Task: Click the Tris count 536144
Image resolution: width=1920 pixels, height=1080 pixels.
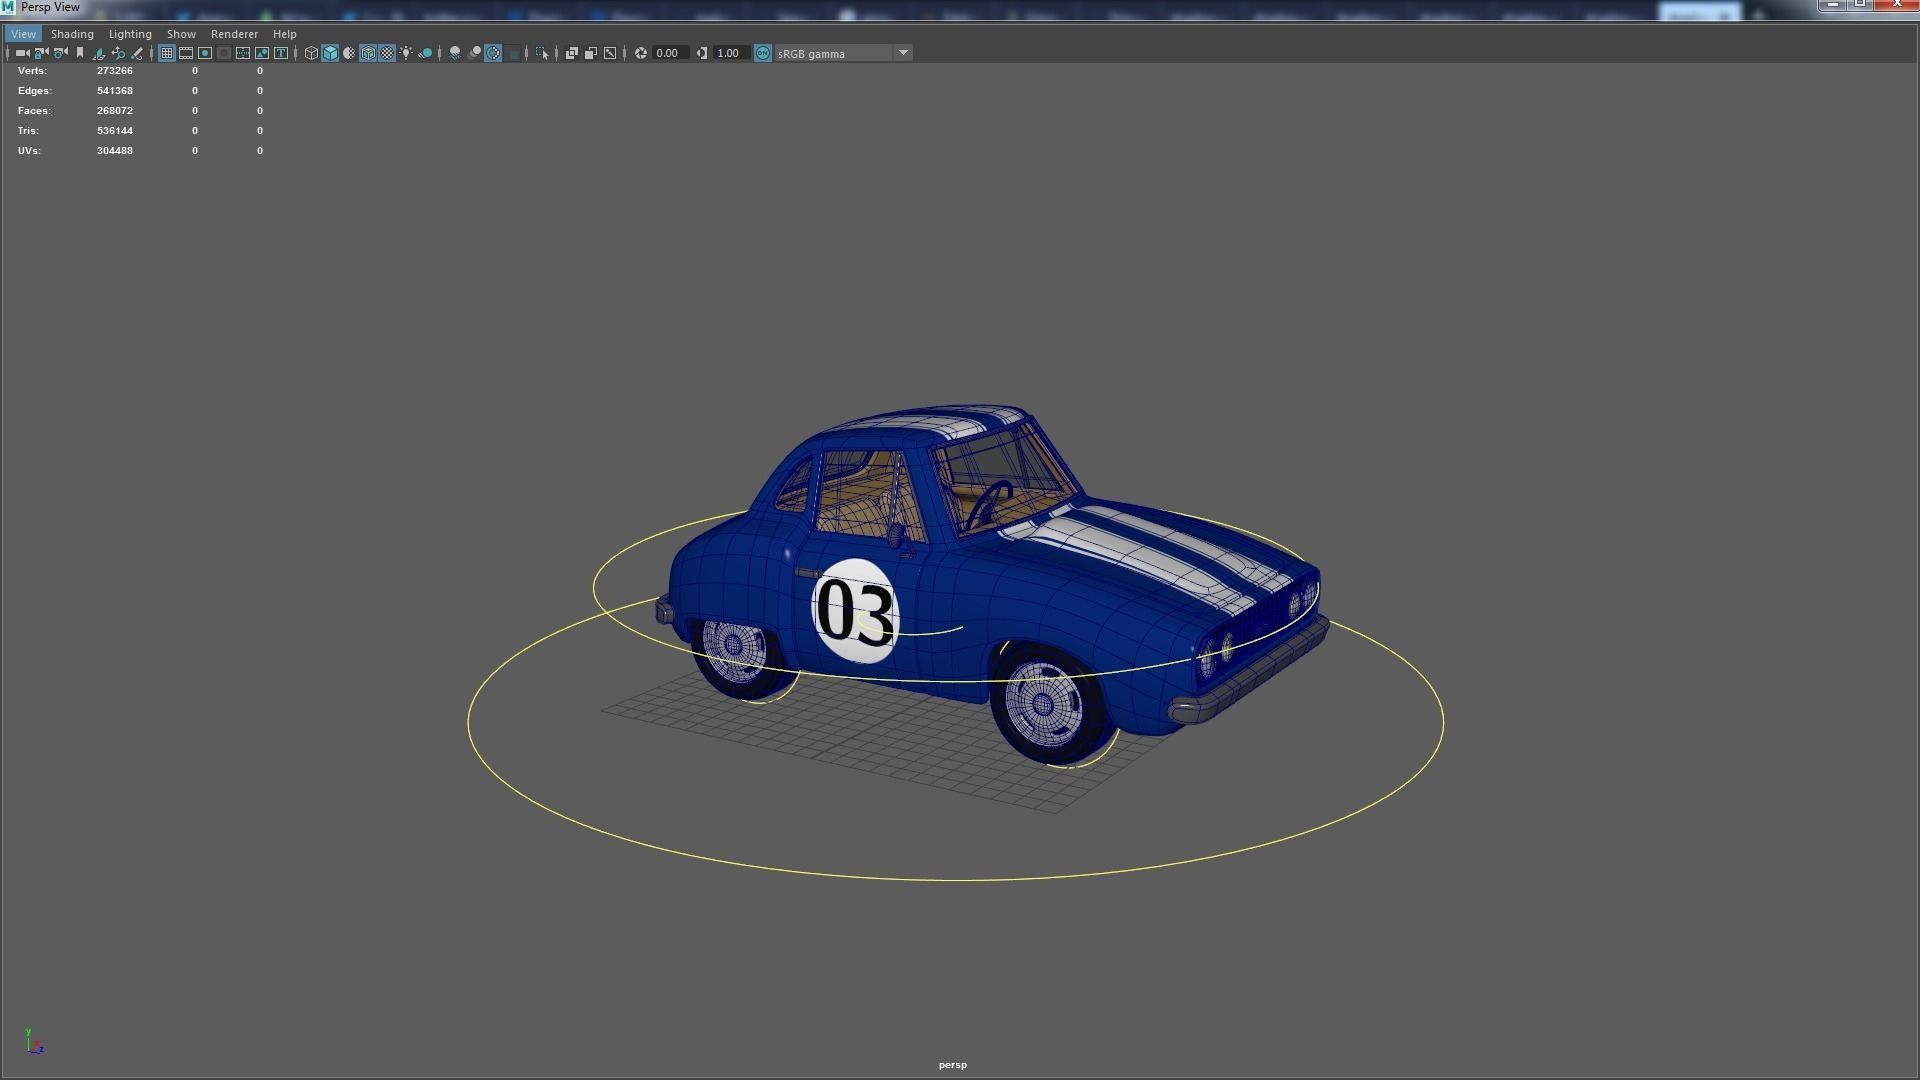Action: pos(115,131)
